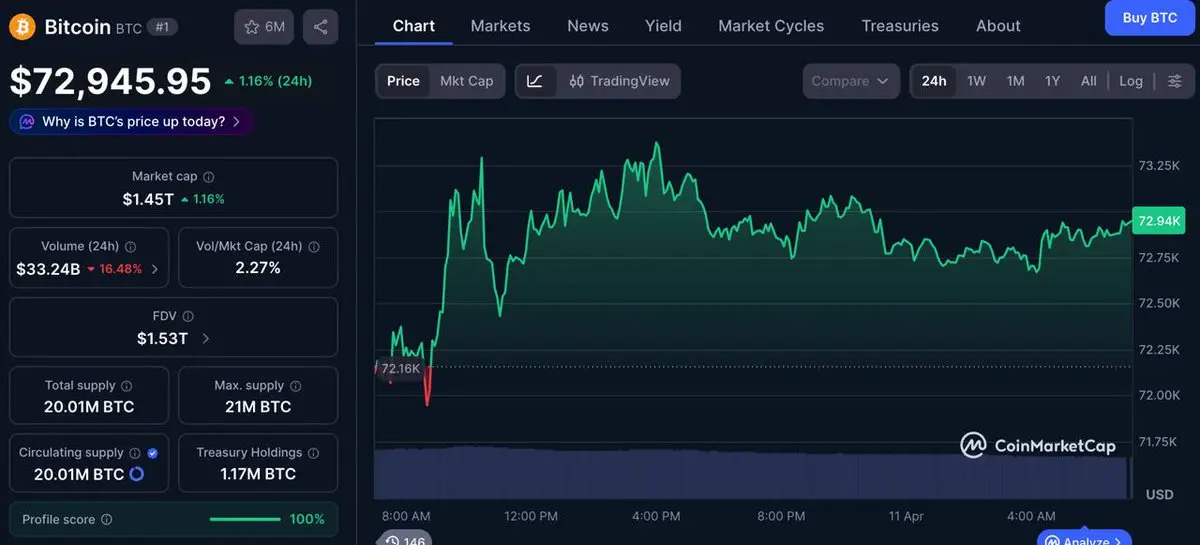Click the Profile score 100% progress bar
The height and width of the screenshot is (545, 1200).
pyautogui.click(x=245, y=520)
